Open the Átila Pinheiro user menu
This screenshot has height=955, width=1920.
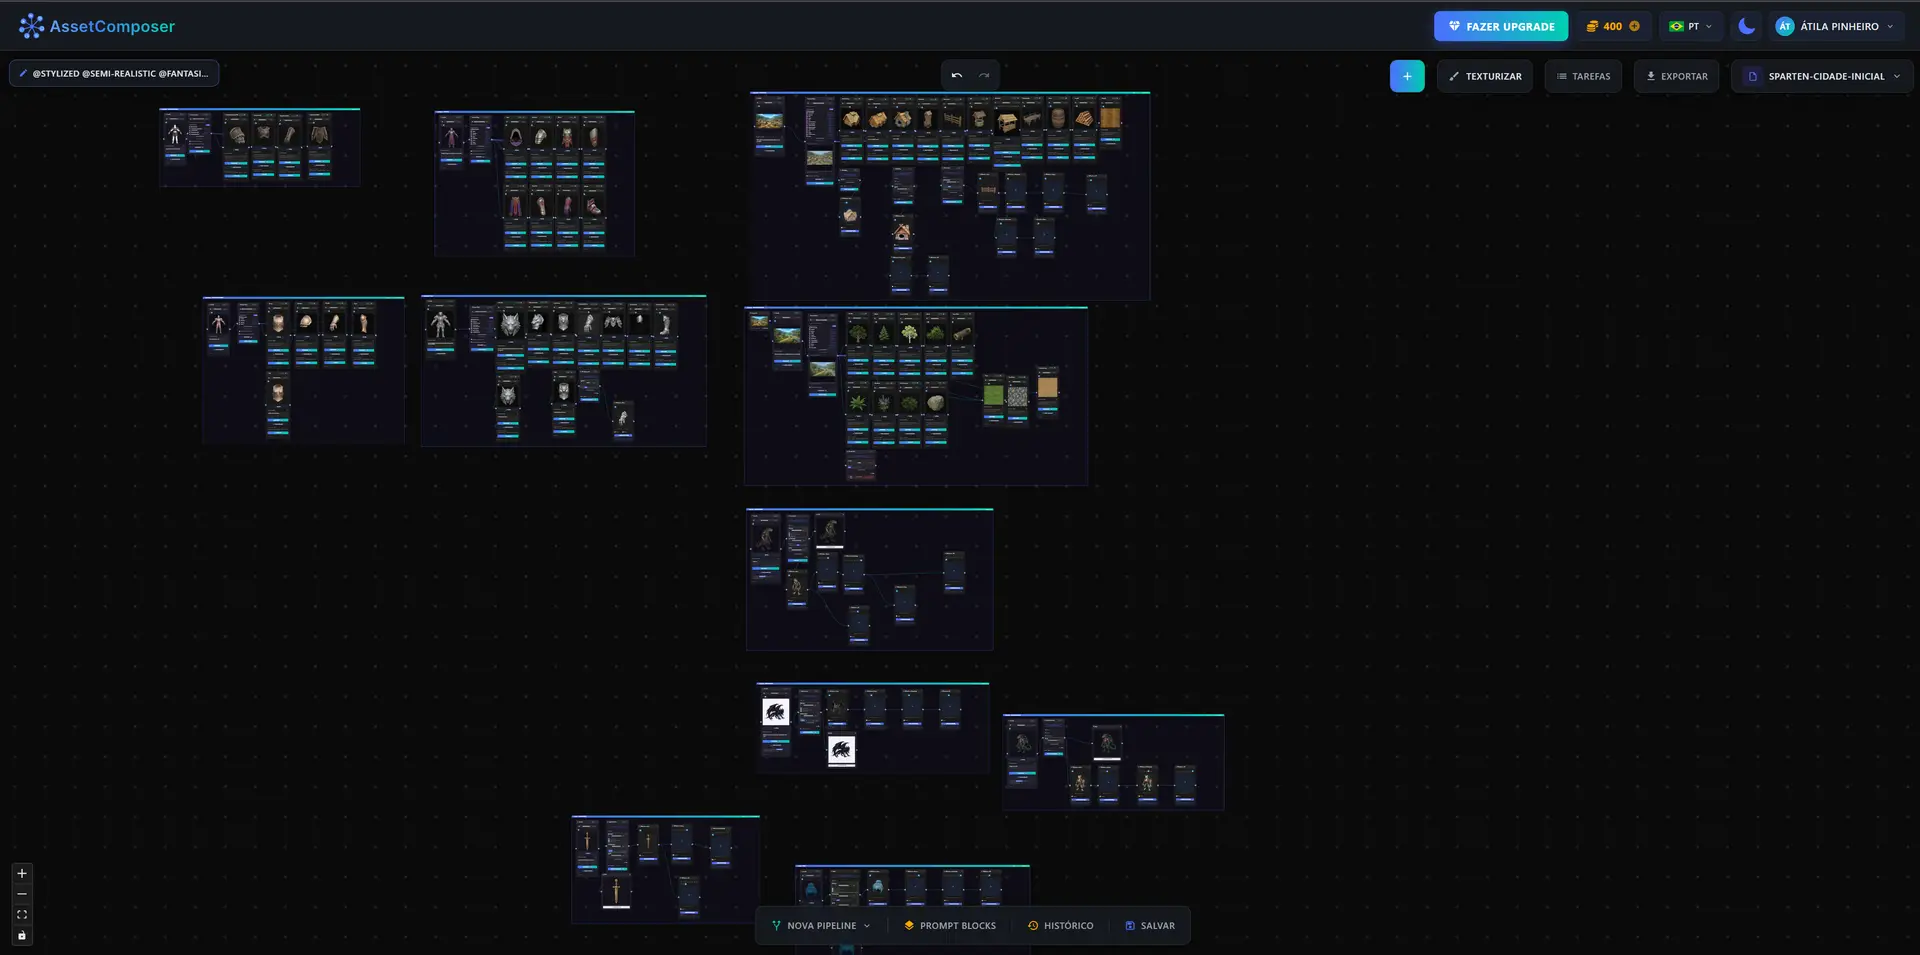click(x=1835, y=26)
